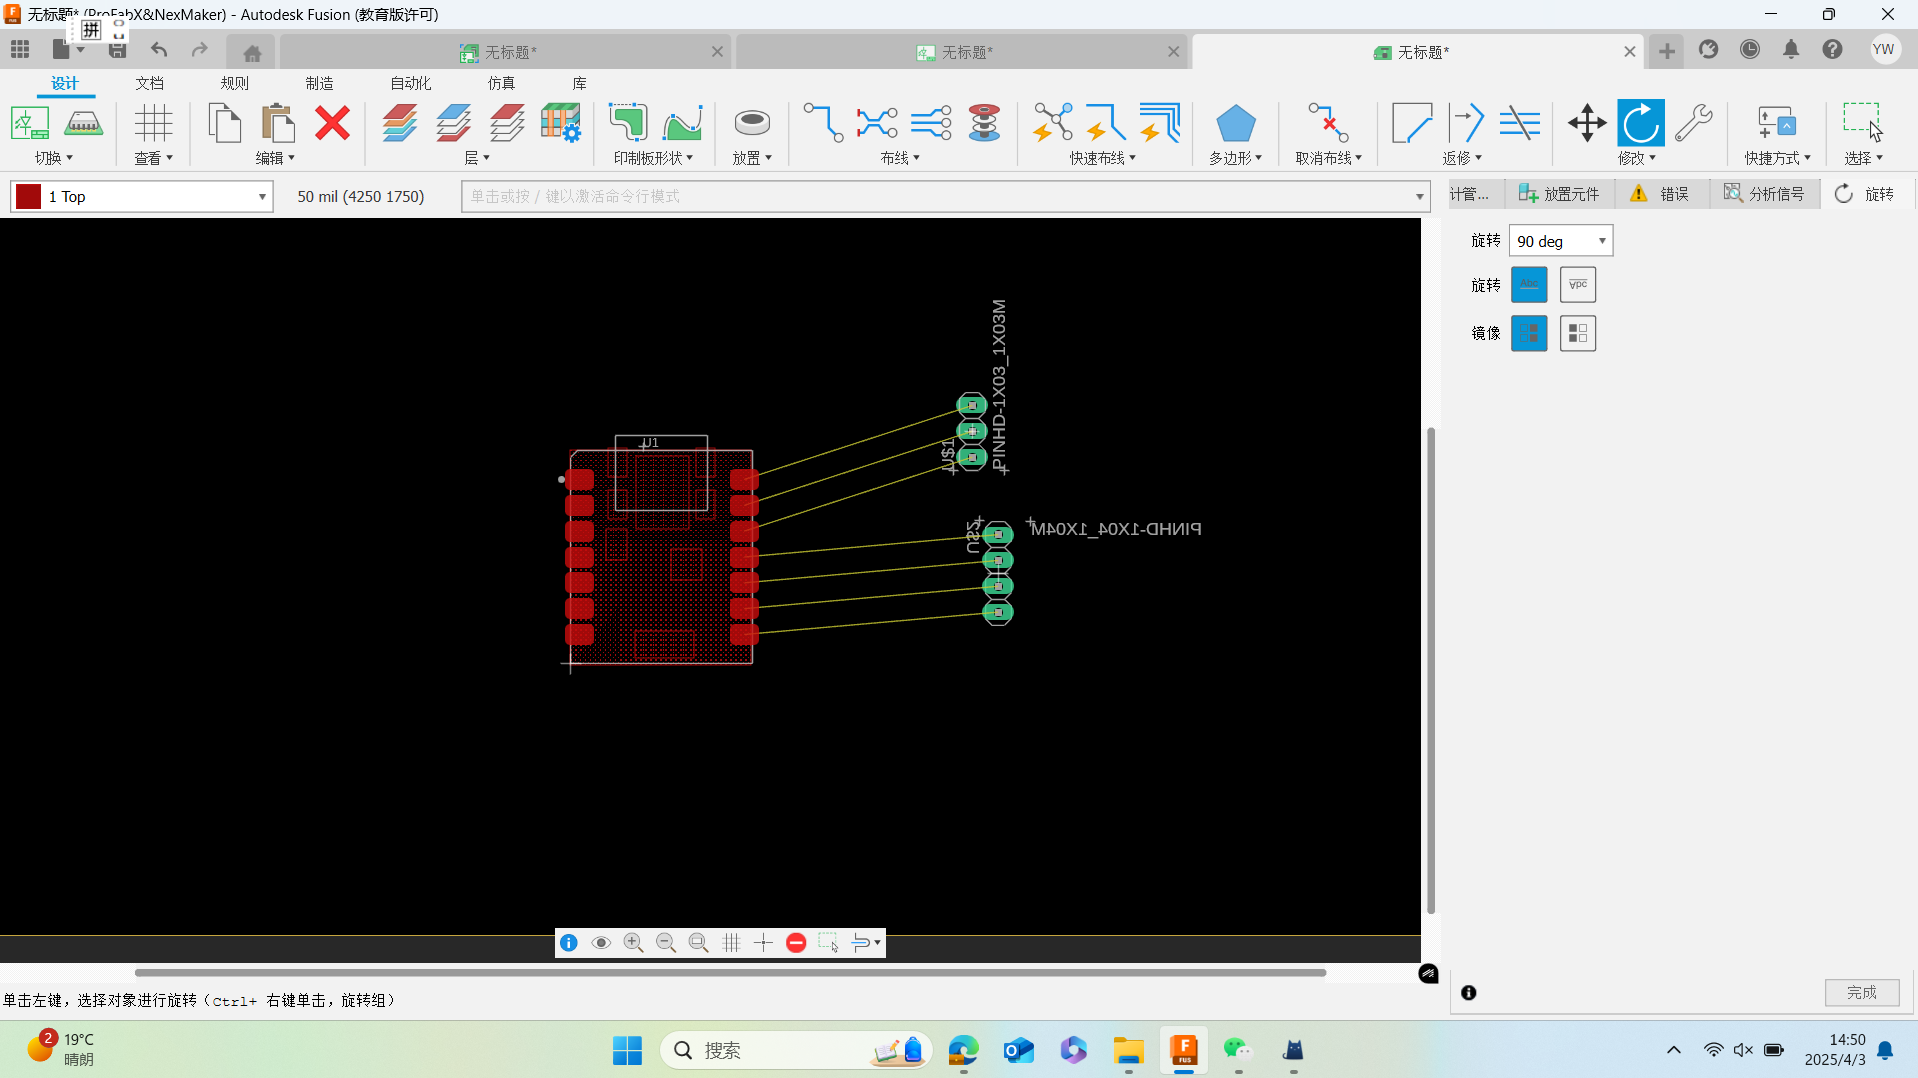The height and width of the screenshot is (1078, 1918).
Task: Expand the 切换 dropdown menu
Action: 54,158
